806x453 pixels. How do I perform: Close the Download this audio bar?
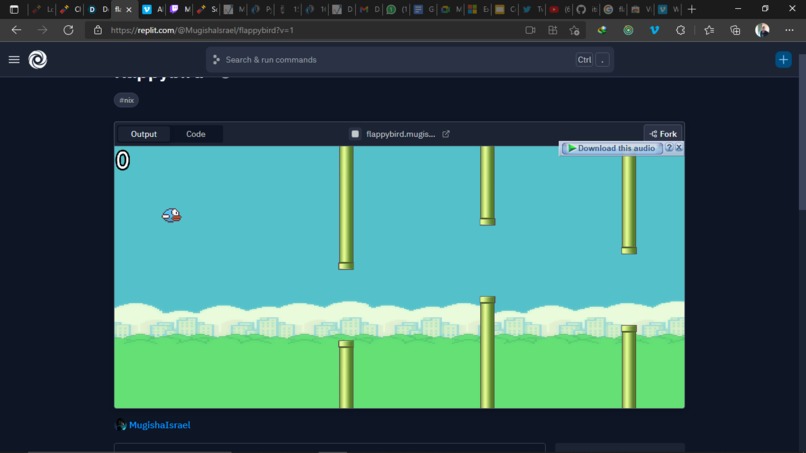(x=679, y=148)
